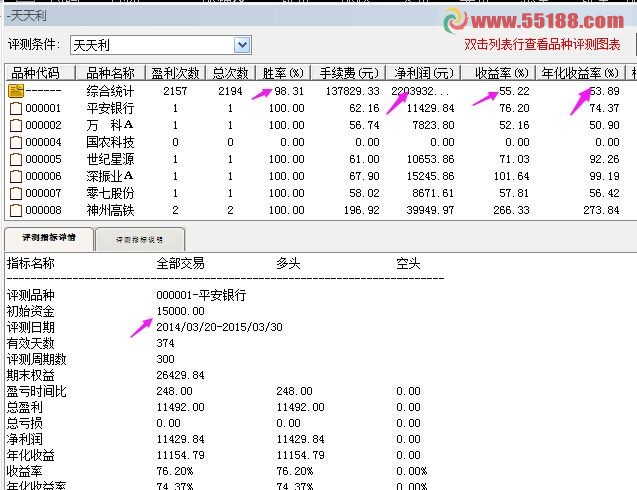The height and width of the screenshot is (490, 637).
Task: Click stock code 000004
Action: (x=43, y=142)
